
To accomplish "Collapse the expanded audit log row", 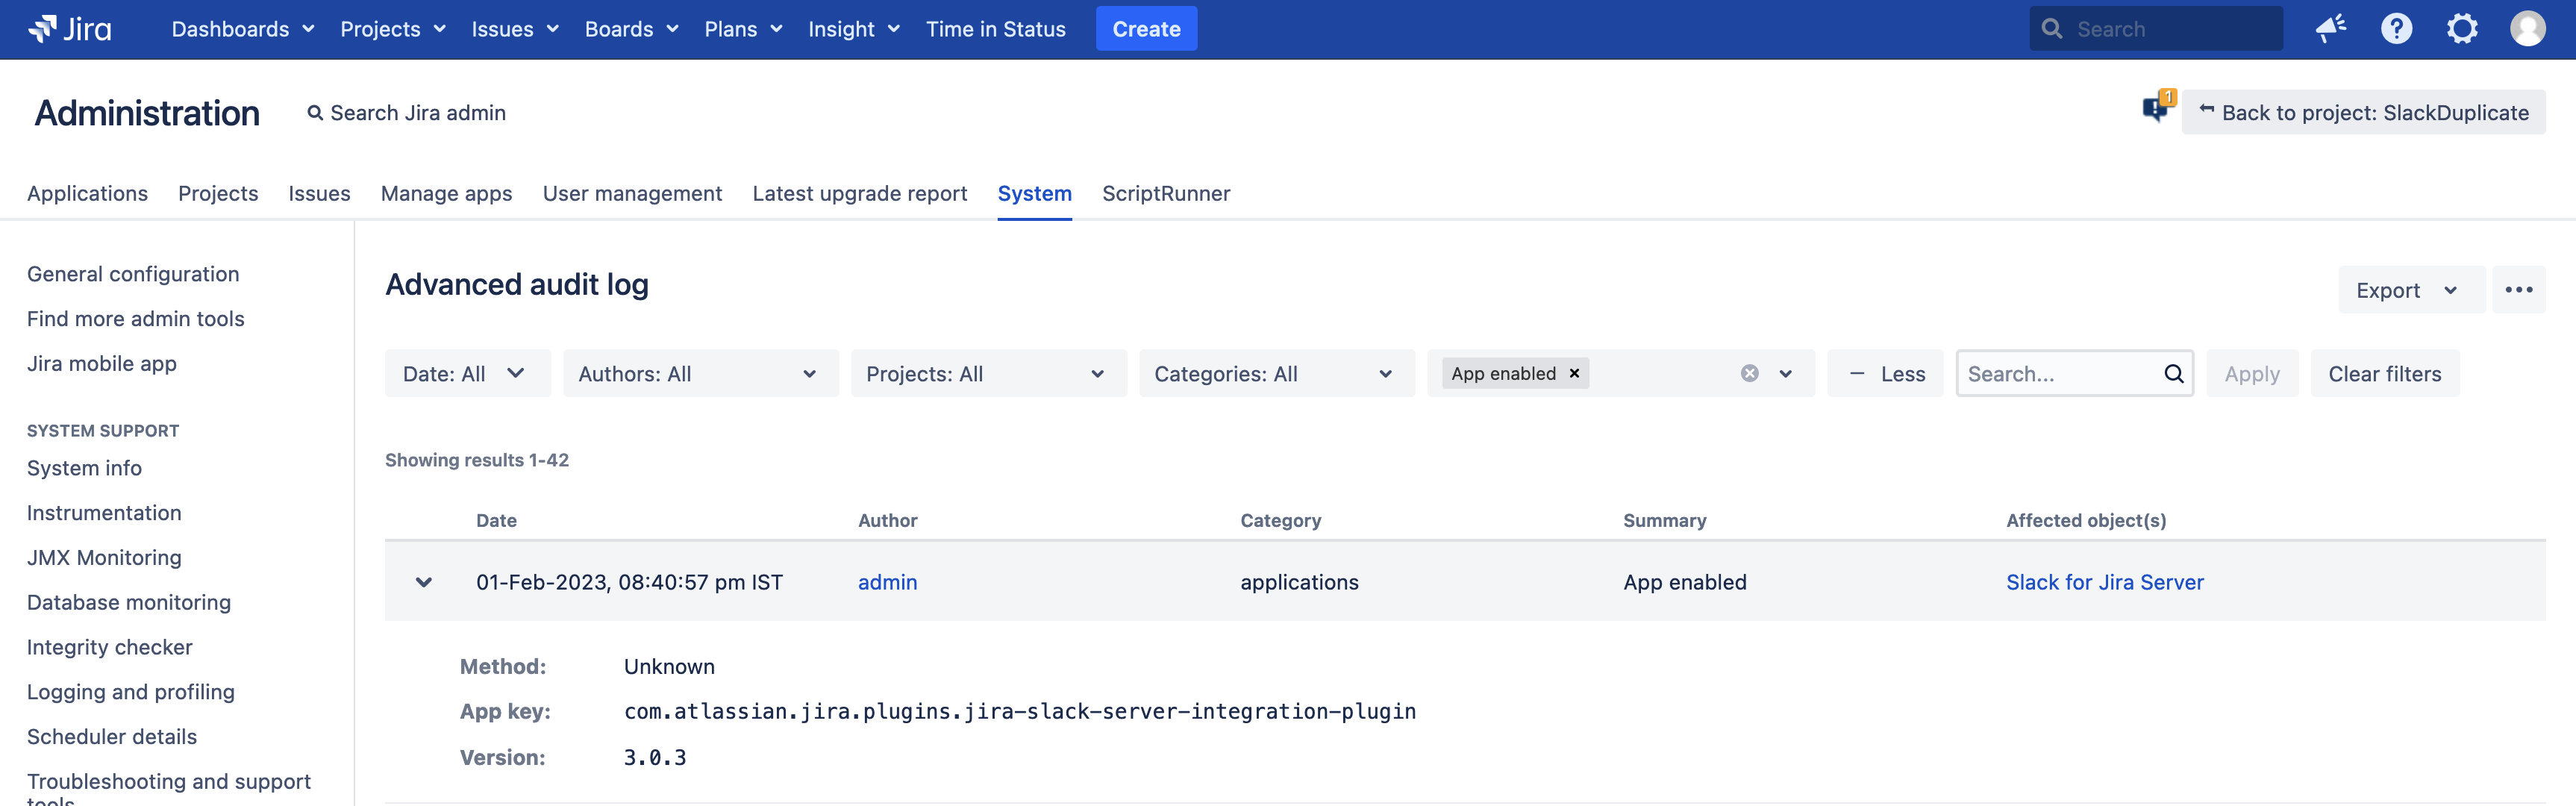I will click(x=424, y=582).
